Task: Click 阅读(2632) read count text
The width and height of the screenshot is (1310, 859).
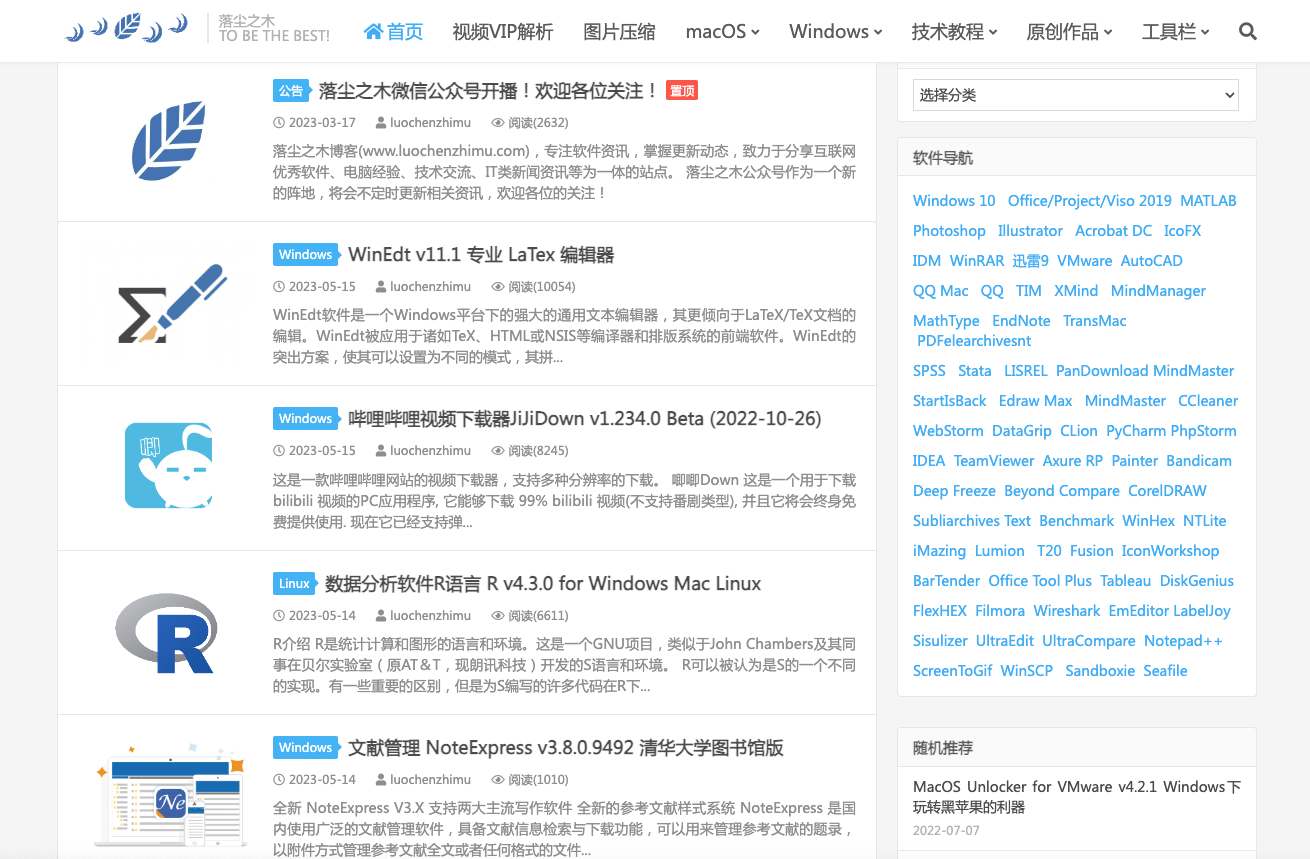Action: (x=538, y=123)
